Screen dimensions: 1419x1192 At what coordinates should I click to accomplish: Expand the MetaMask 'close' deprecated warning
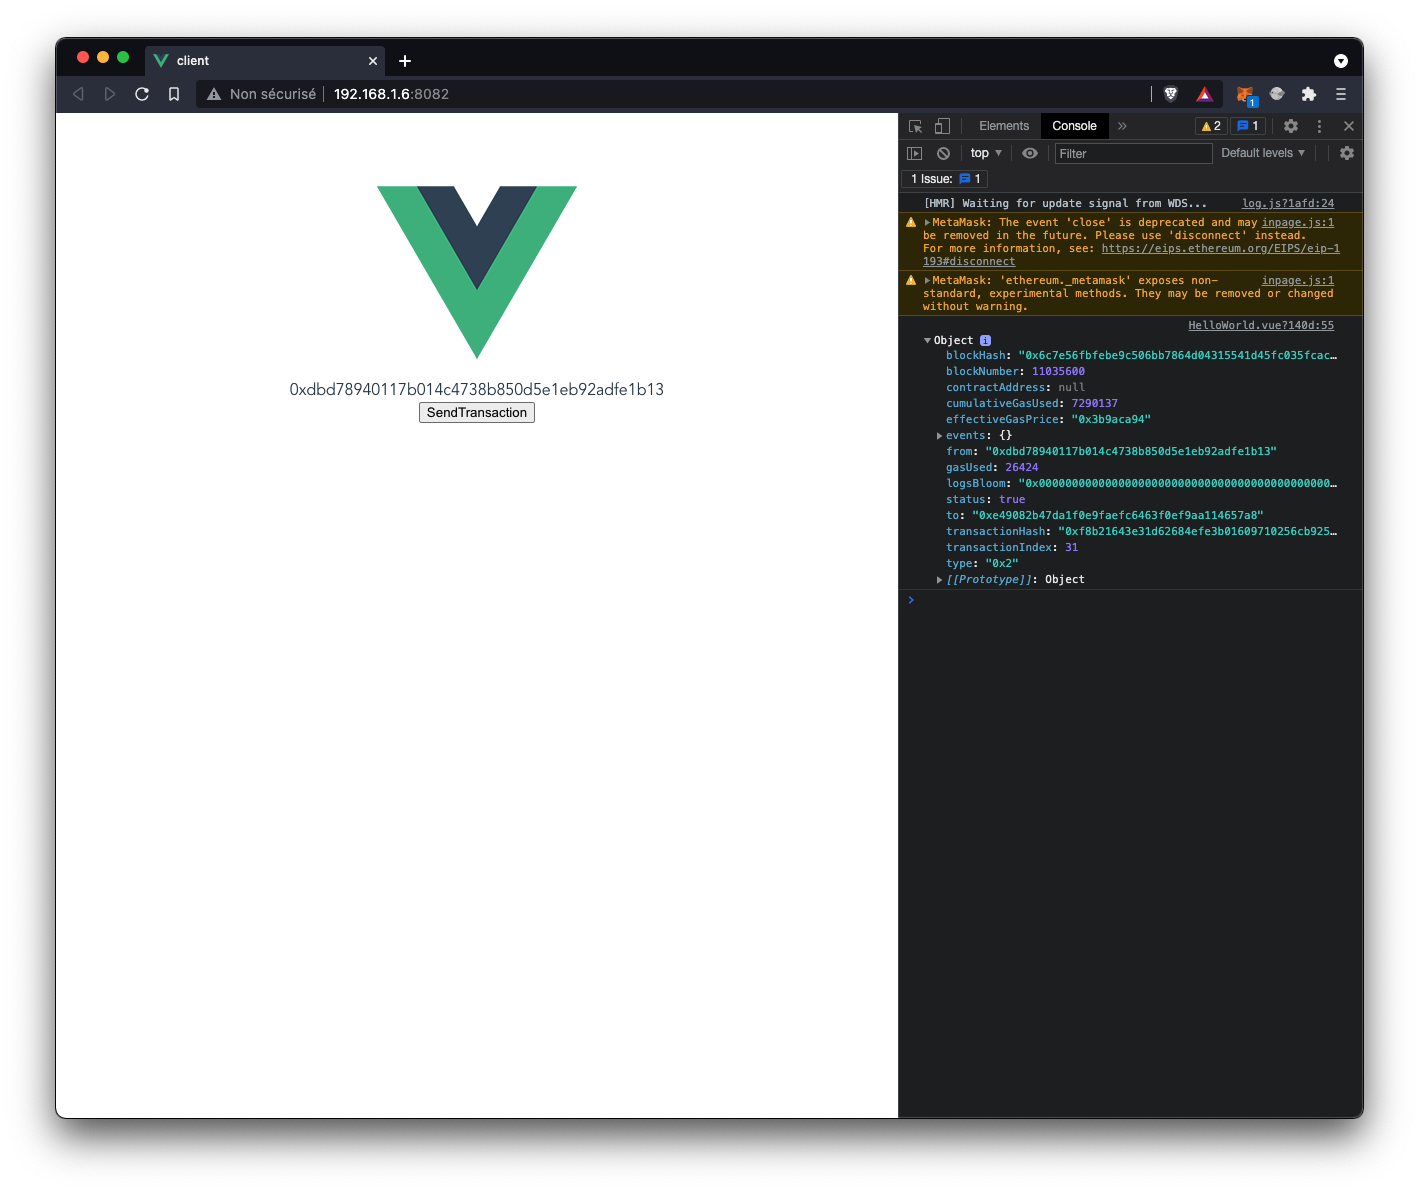tap(927, 223)
